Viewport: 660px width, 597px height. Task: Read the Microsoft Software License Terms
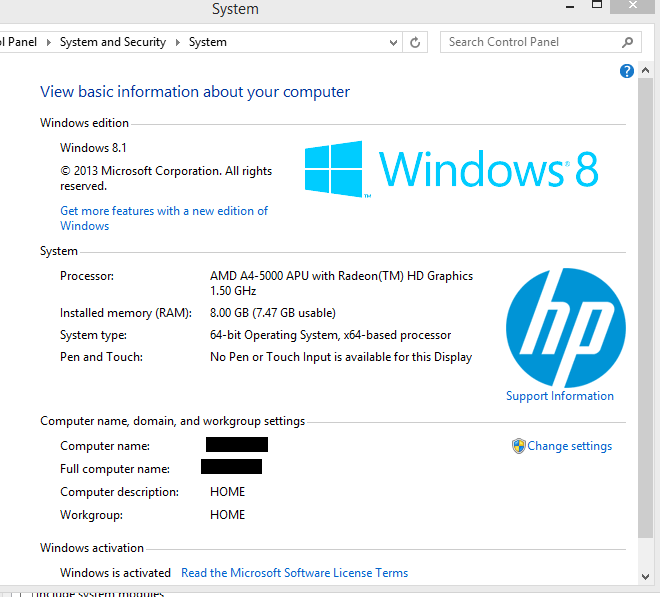pyautogui.click(x=294, y=573)
